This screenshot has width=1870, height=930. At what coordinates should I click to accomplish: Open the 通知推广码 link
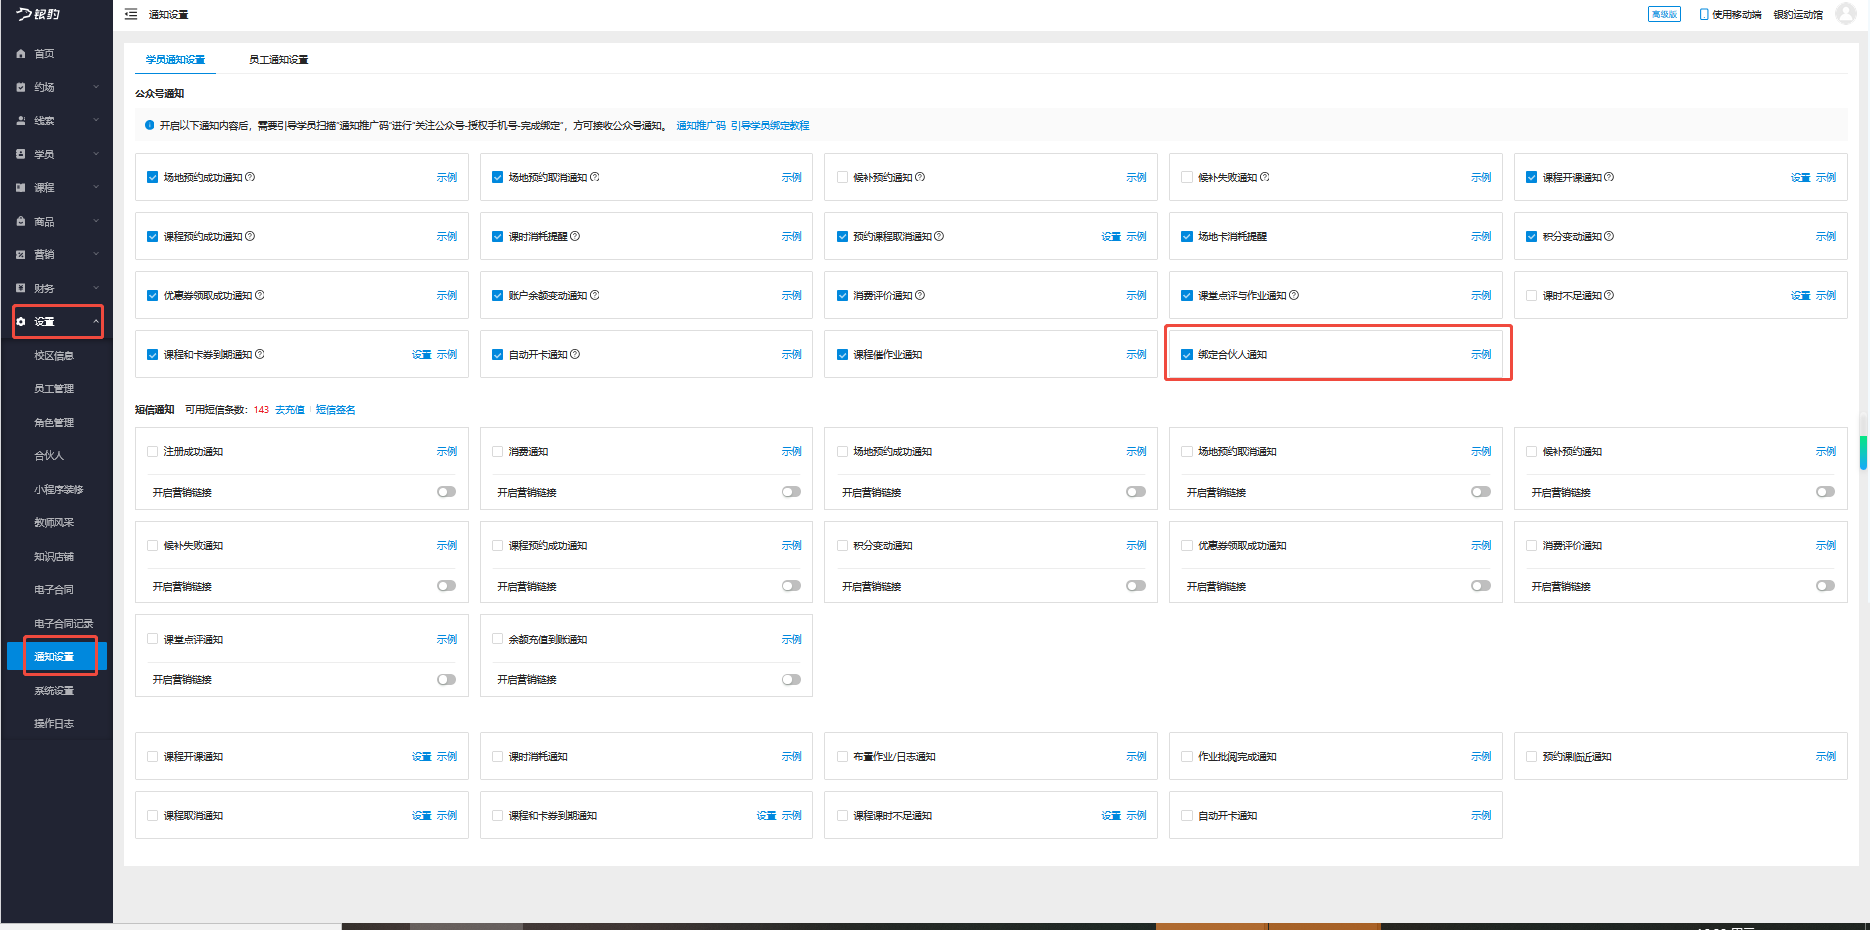pos(701,126)
